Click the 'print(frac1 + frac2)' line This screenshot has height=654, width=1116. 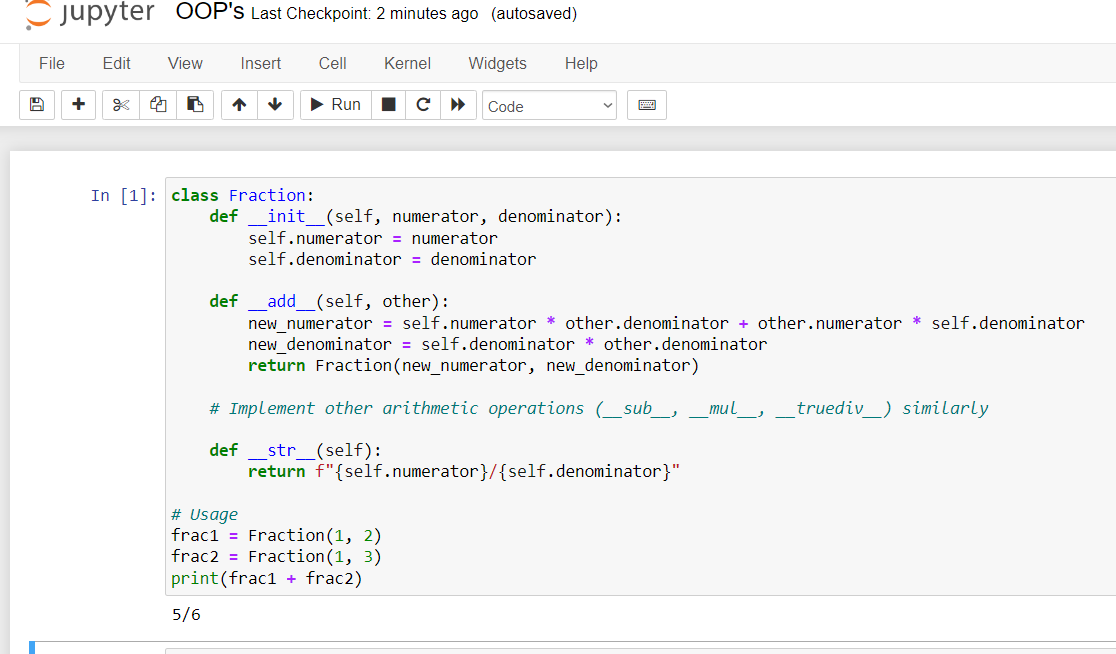click(267, 578)
